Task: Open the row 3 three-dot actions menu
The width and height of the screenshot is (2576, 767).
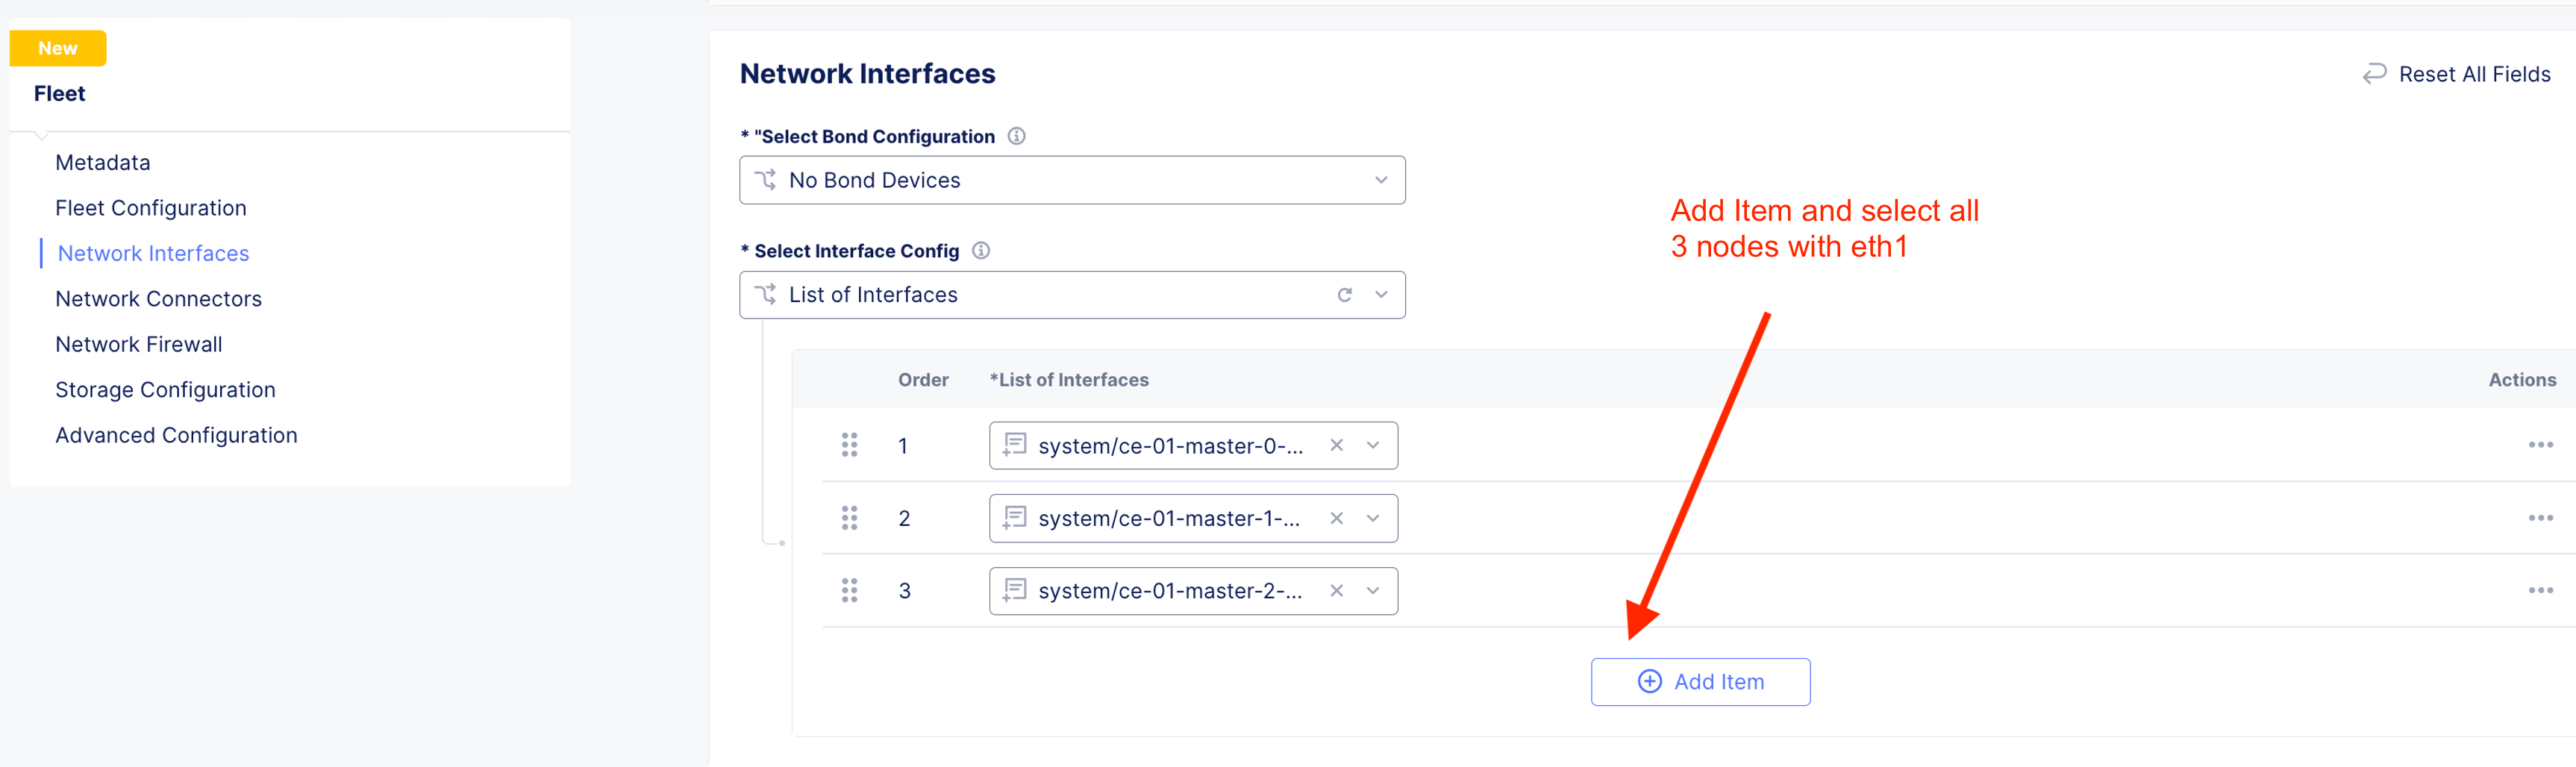Action: (x=2540, y=591)
